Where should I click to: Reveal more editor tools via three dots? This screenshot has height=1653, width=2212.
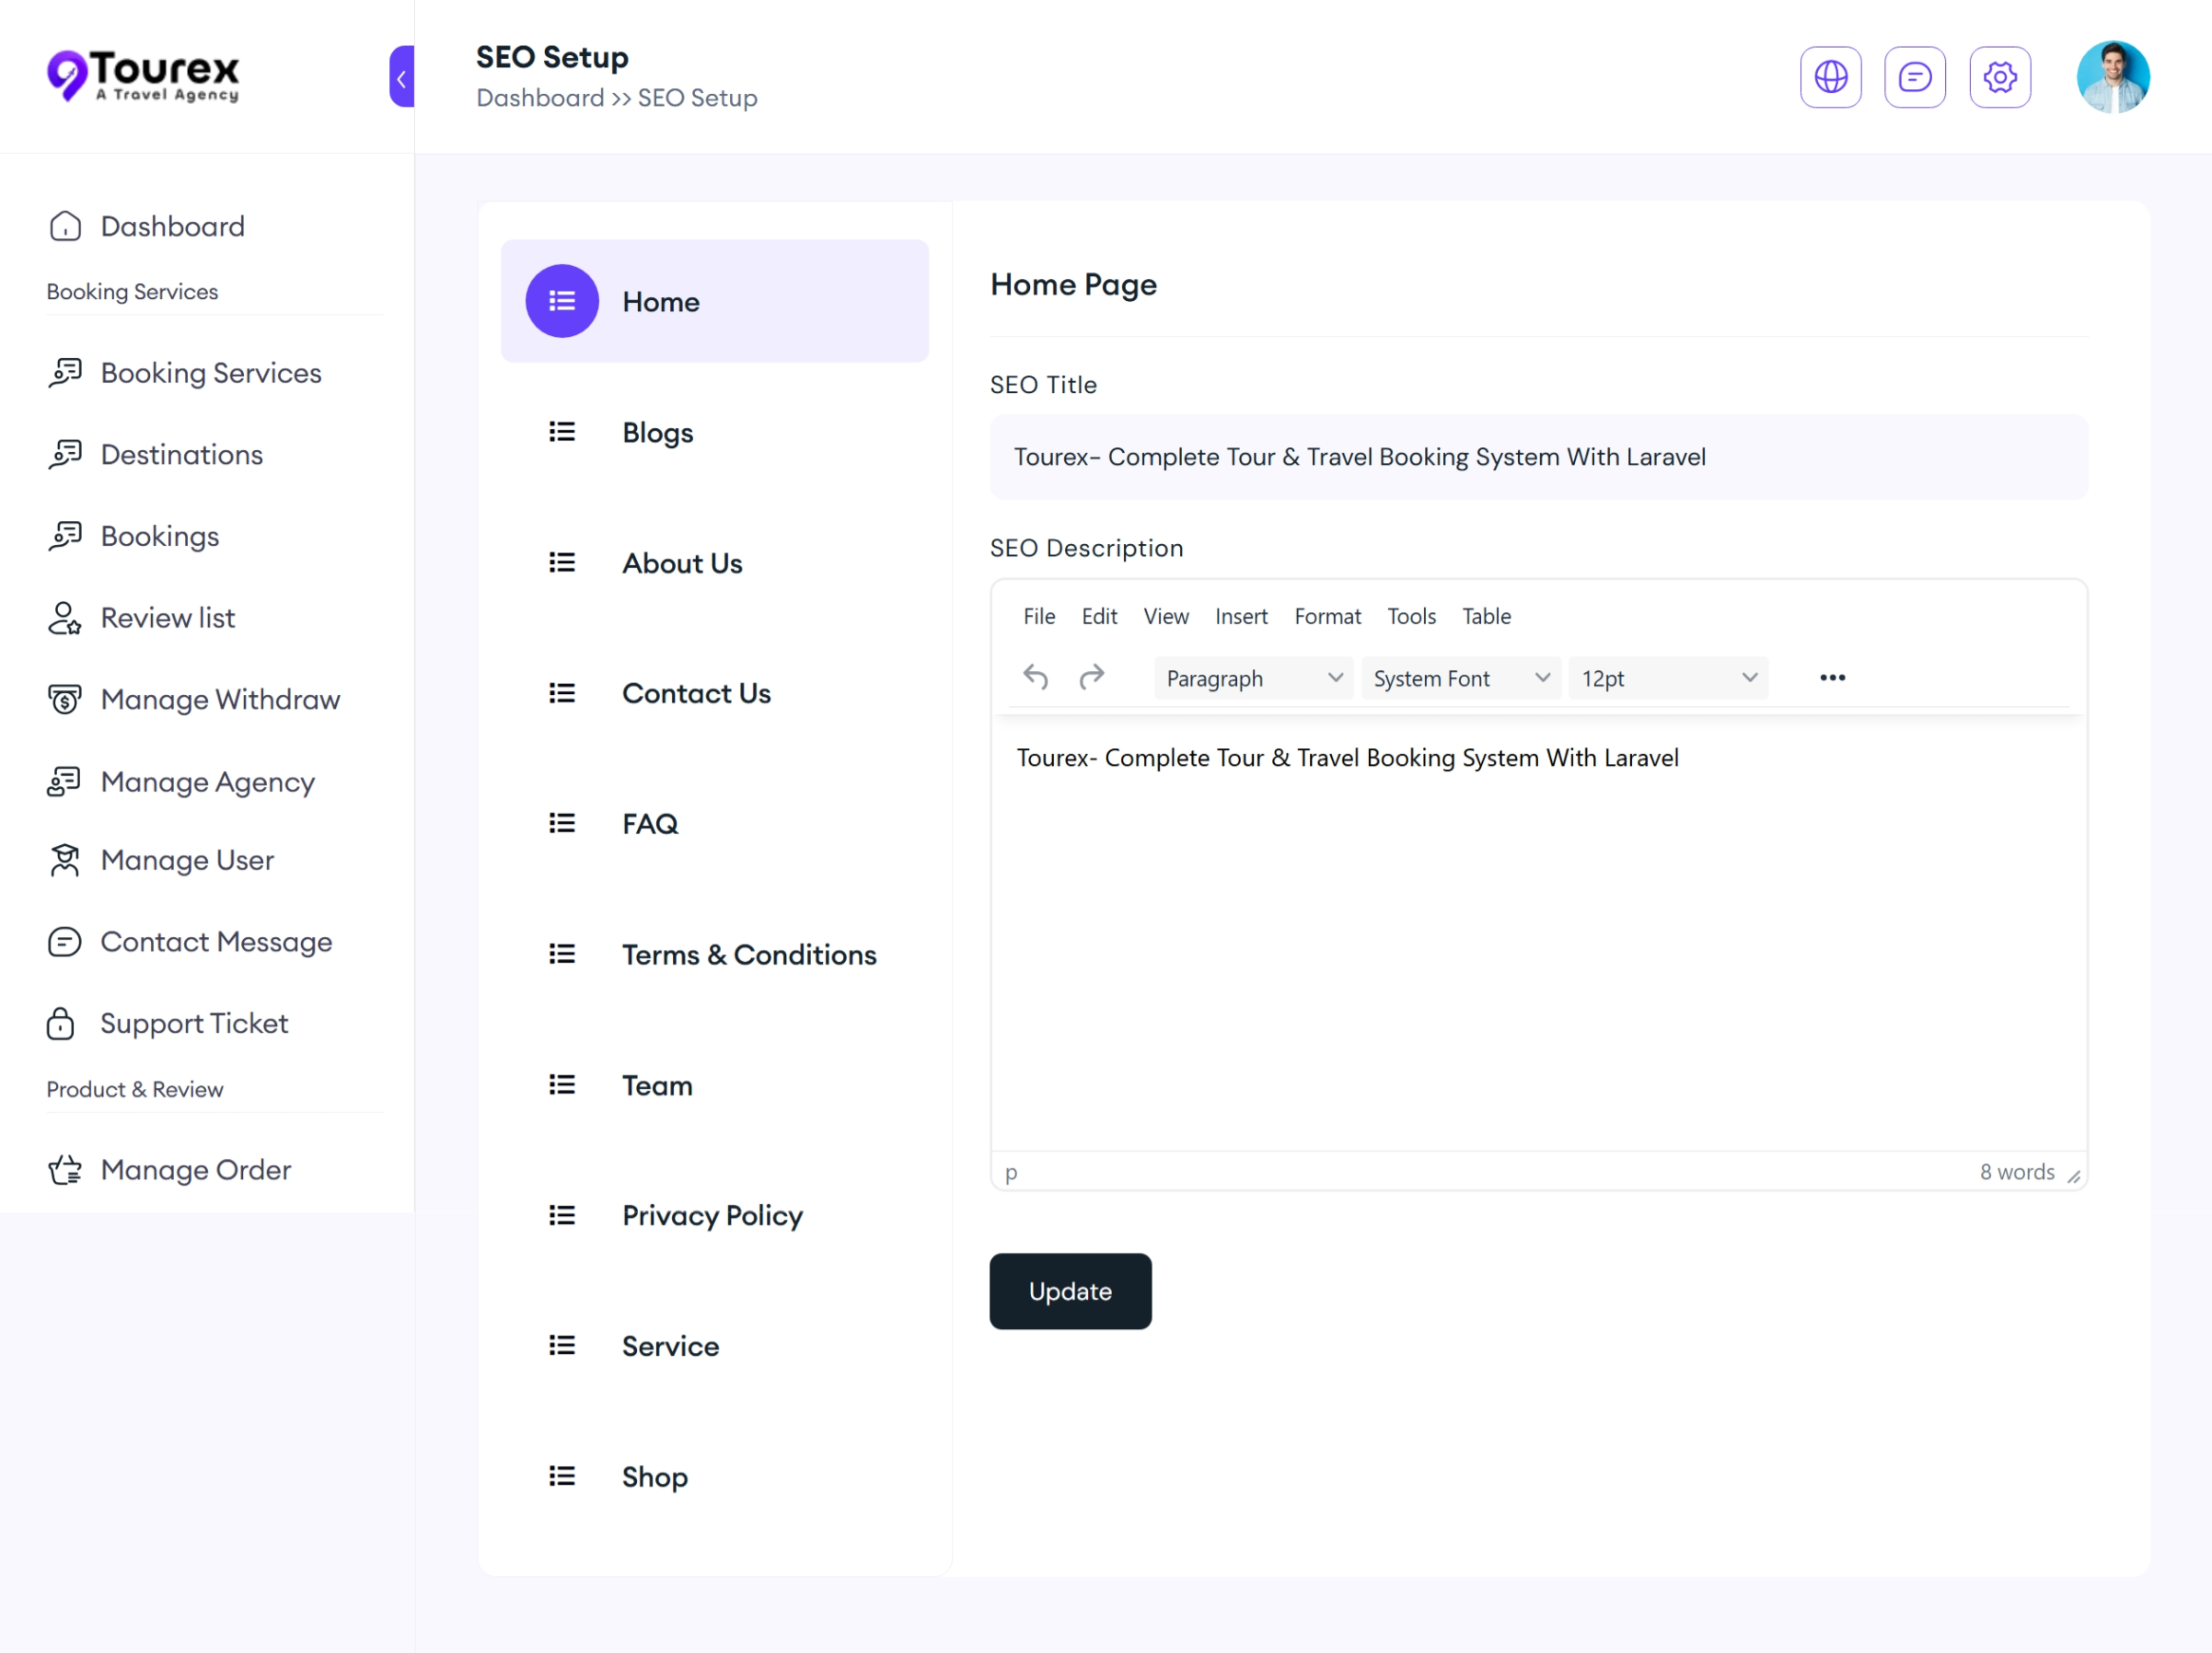tap(1832, 678)
